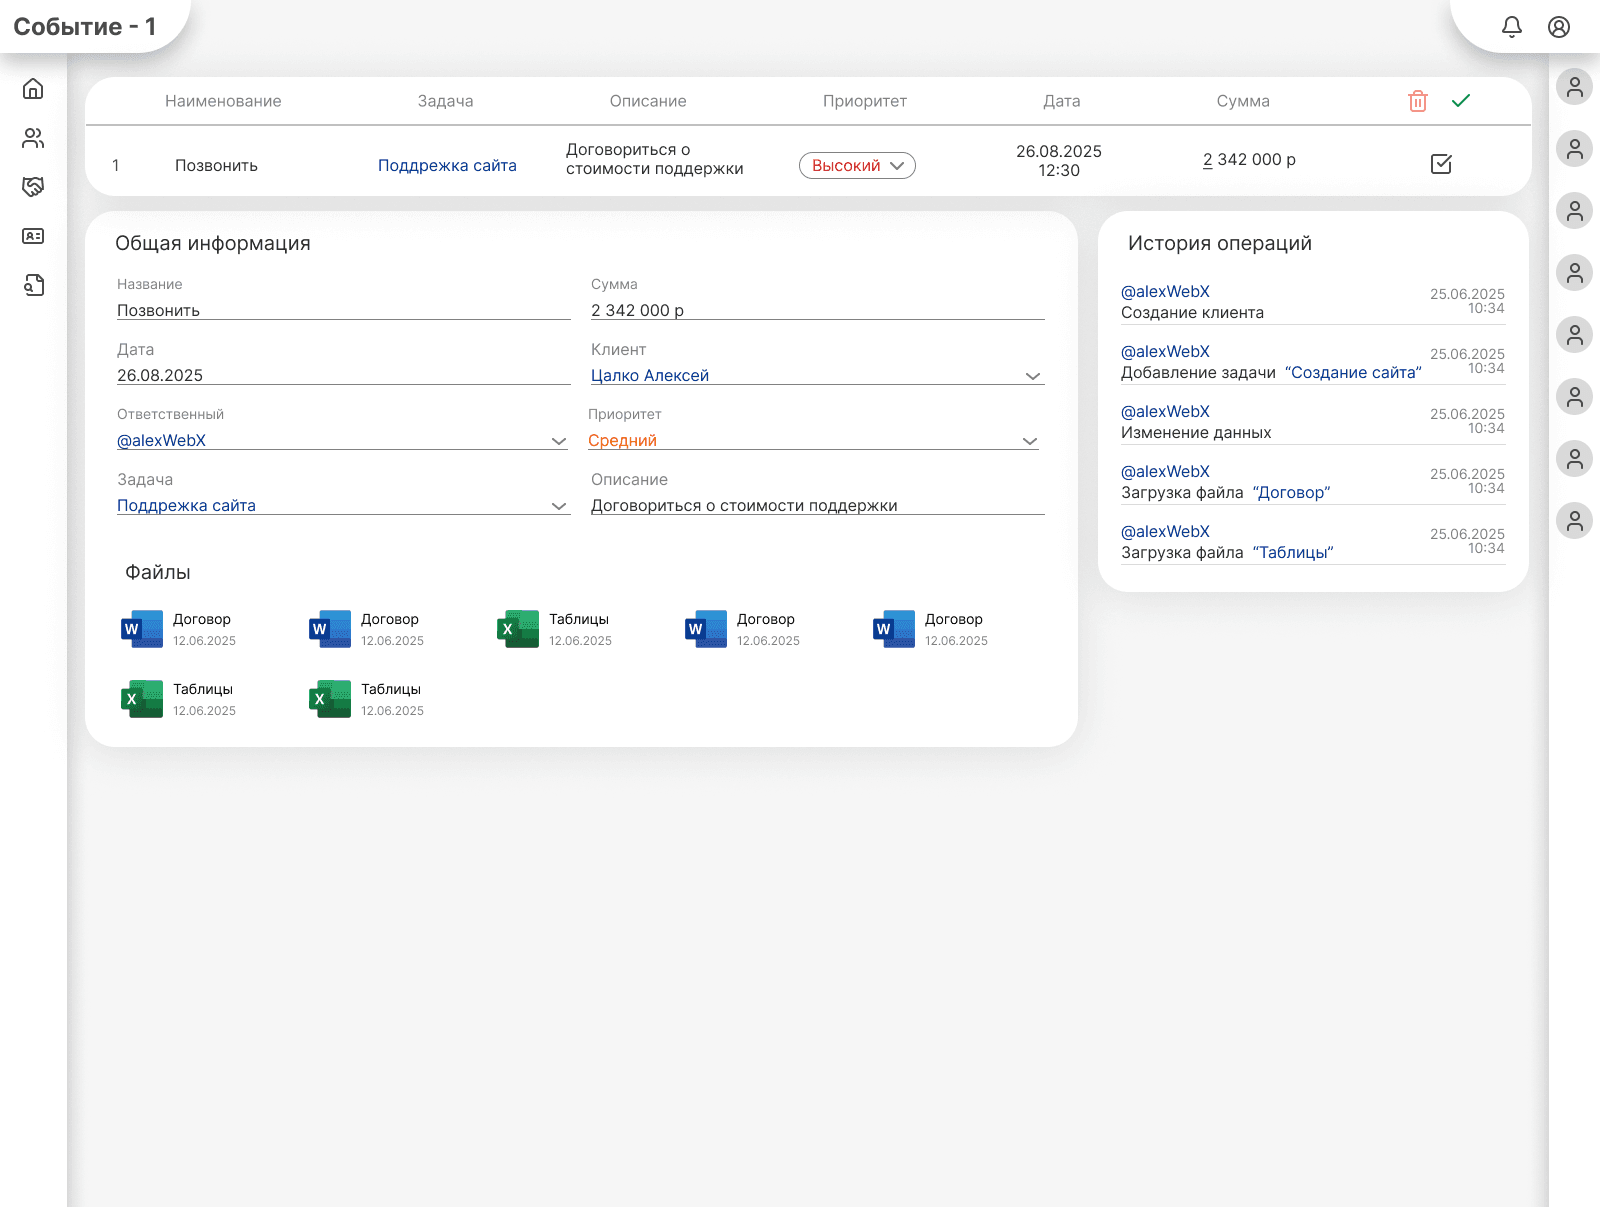
Task: Click the Приоритет column header
Action: [864, 101]
